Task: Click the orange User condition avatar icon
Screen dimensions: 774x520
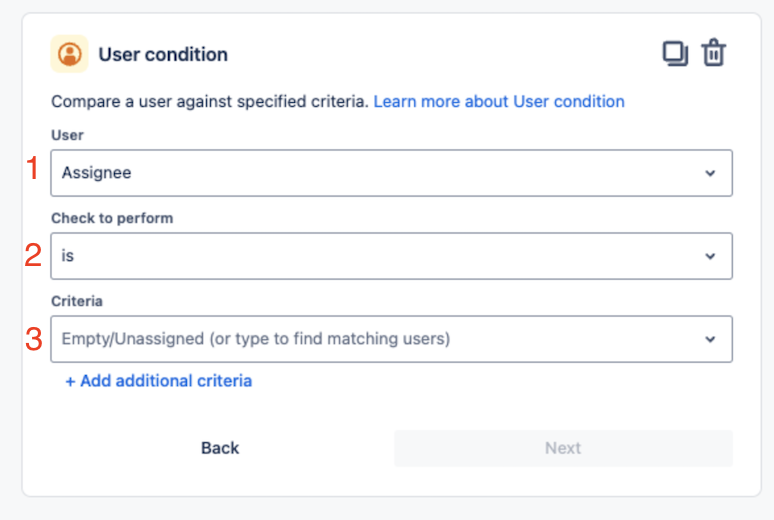Action: point(69,54)
